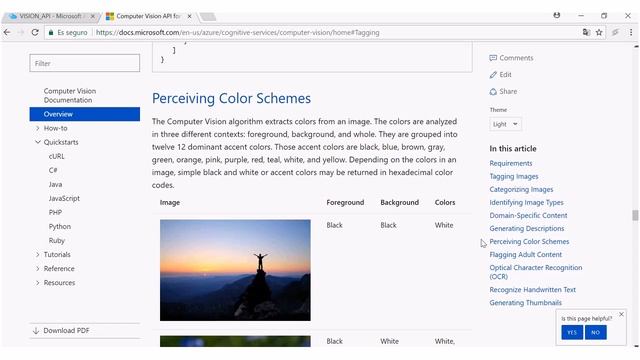Select Overview in sidebar
The width and height of the screenshot is (640, 360).
(x=84, y=114)
